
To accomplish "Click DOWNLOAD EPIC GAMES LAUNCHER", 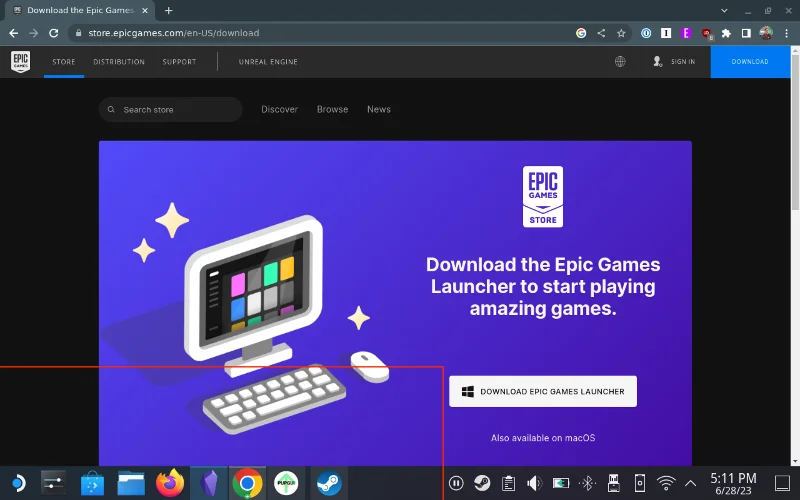I will pyautogui.click(x=543, y=391).
